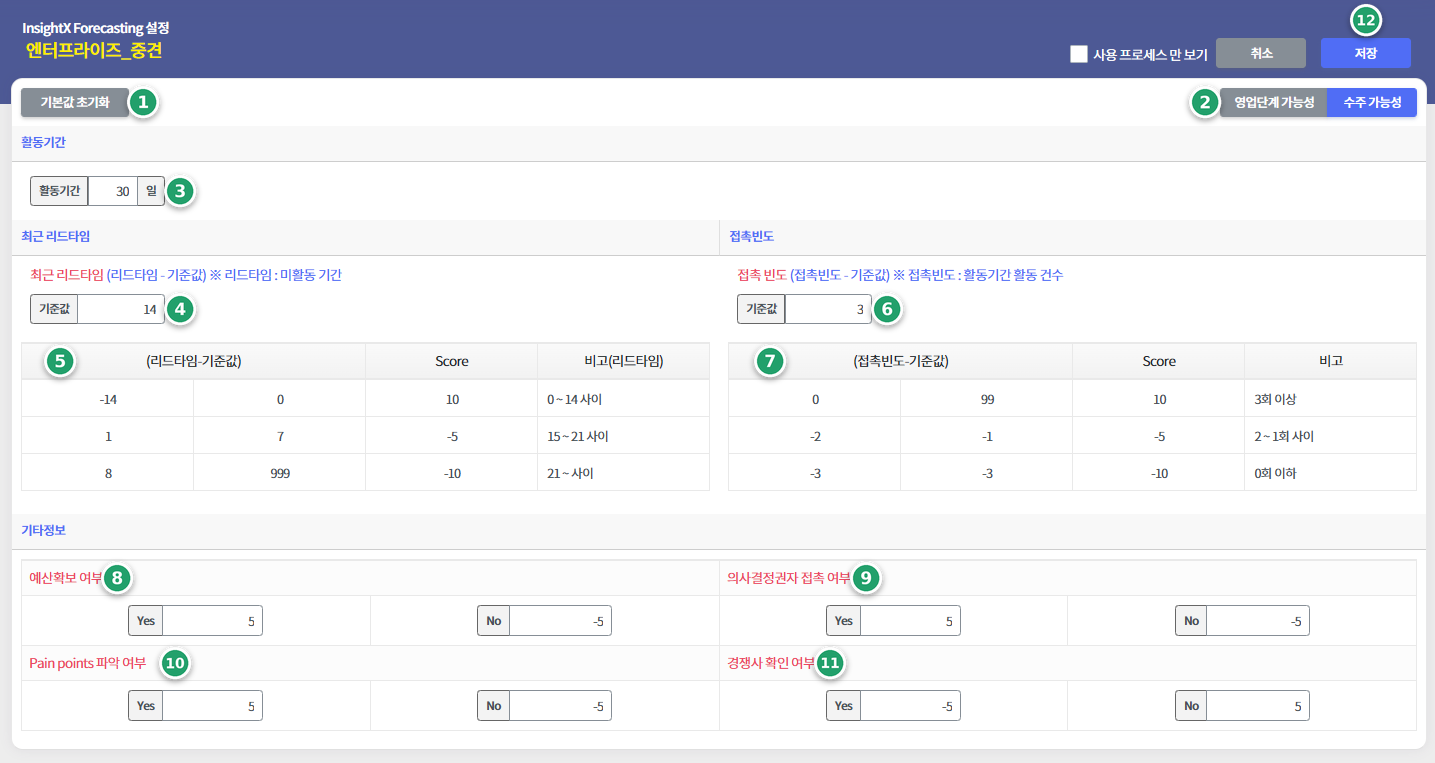This screenshot has width=1435, height=763.
Task: Click the (접촉빈도-기준값) column header
Action: click(900, 361)
